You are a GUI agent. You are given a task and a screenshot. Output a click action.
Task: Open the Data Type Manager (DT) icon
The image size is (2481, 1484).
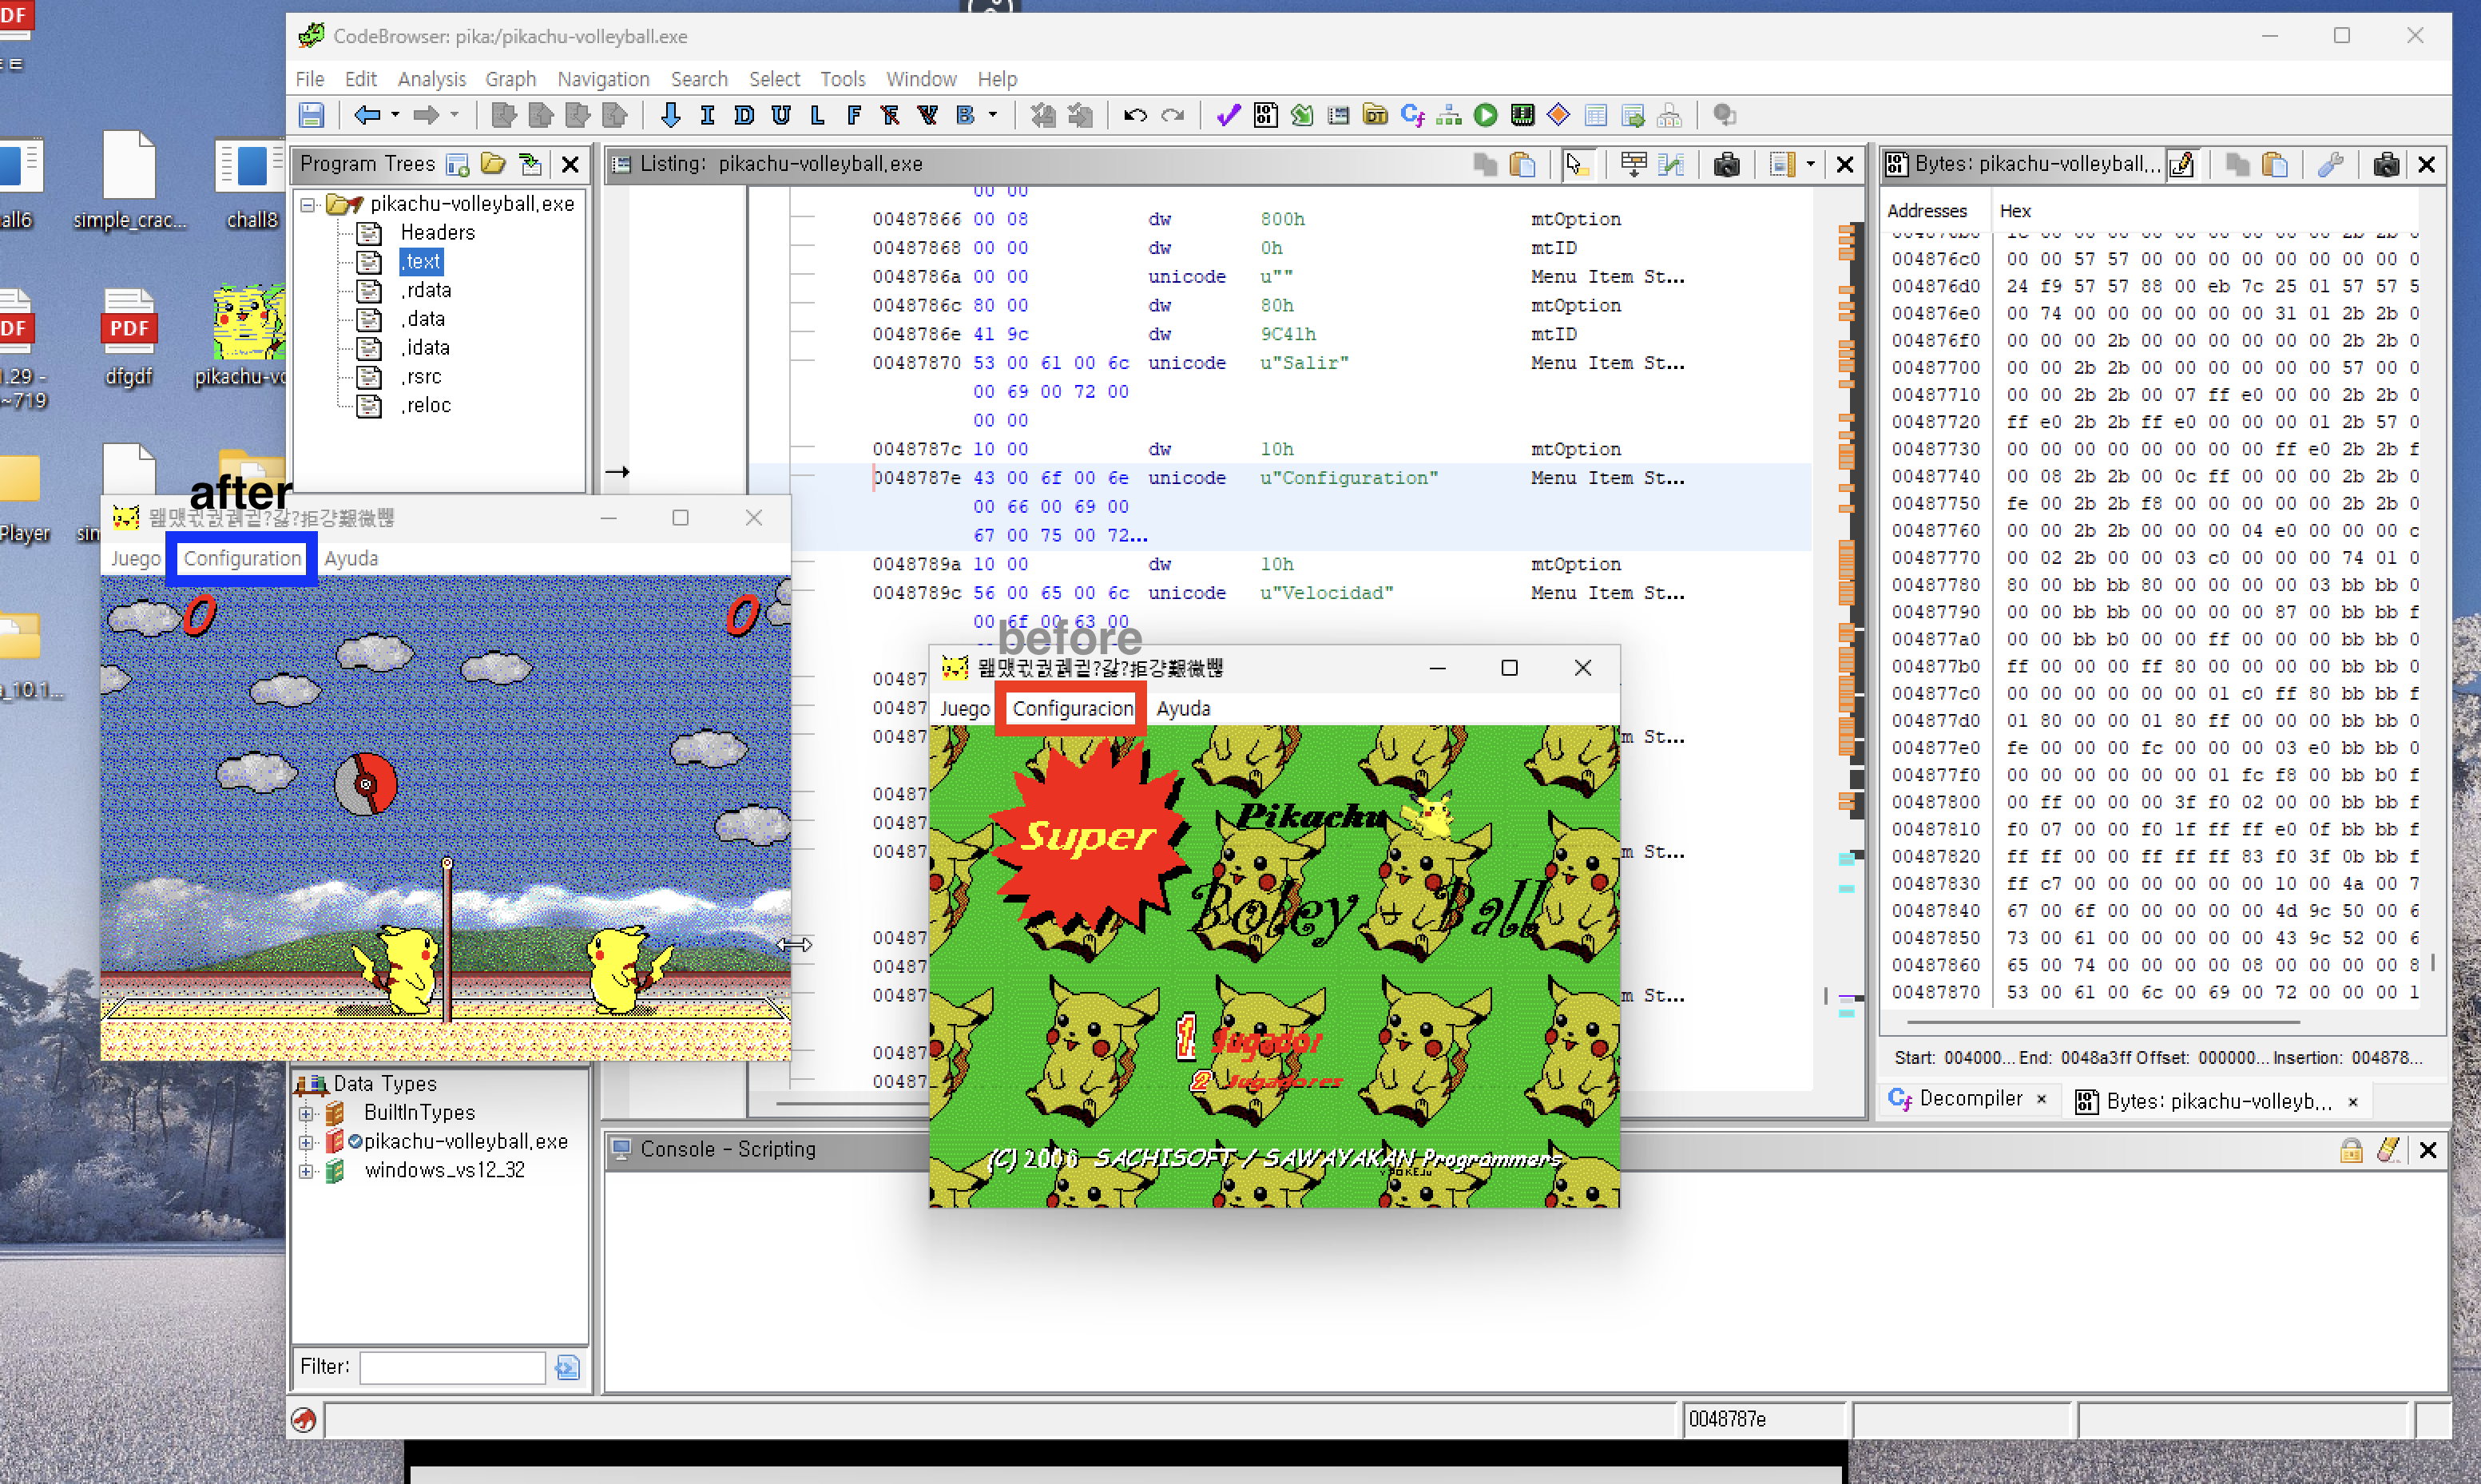tap(1376, 116)
